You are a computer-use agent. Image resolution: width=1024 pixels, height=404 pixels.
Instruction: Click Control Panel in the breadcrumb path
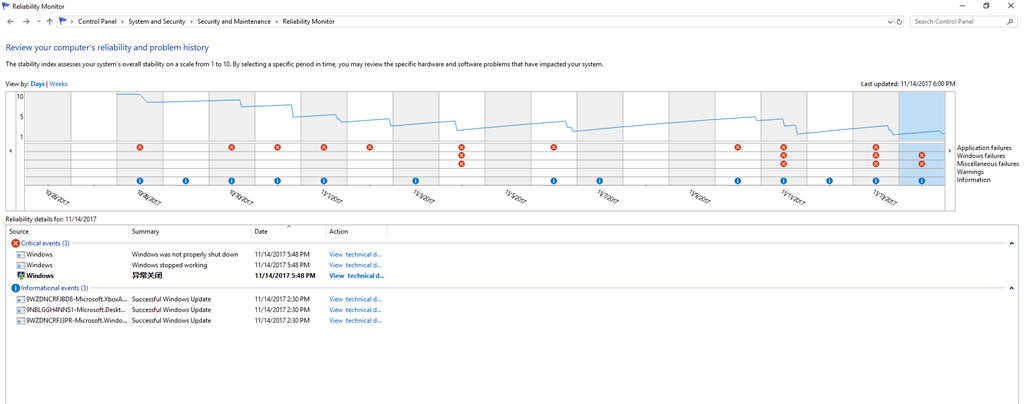click(x=97, y=22)
